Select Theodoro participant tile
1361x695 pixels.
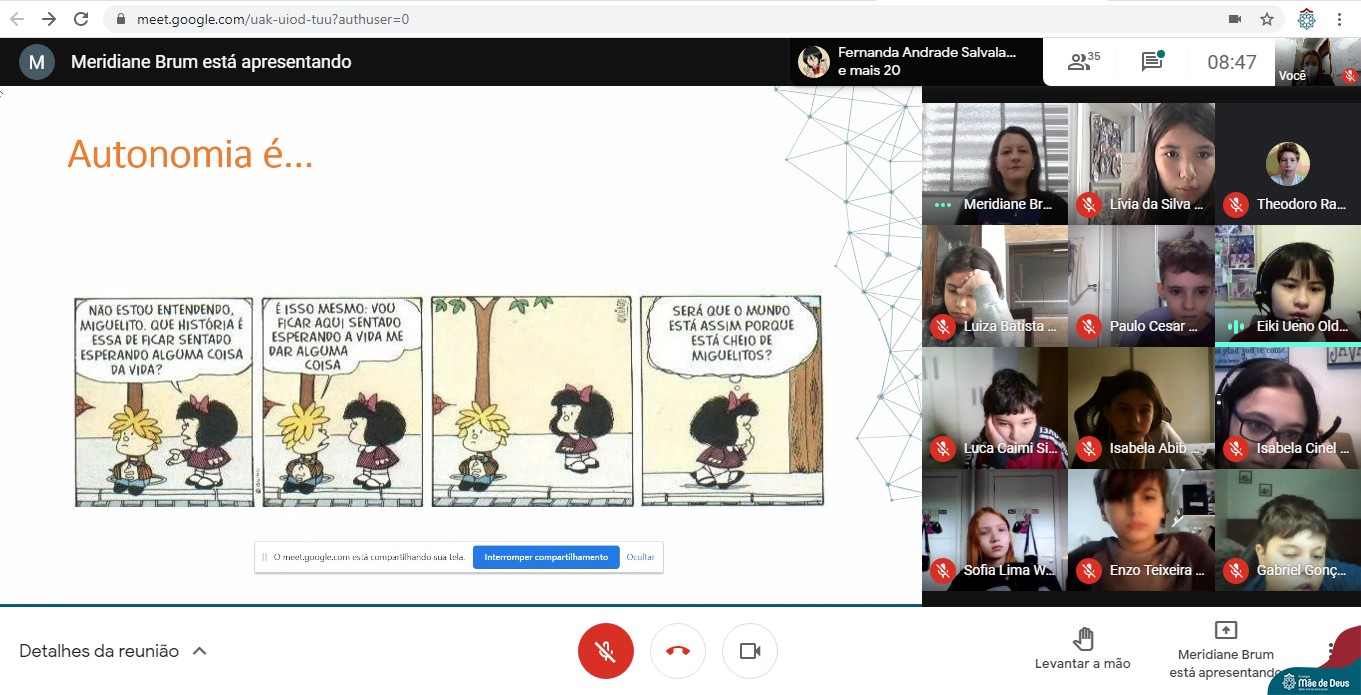click(x=1287, y=163)
